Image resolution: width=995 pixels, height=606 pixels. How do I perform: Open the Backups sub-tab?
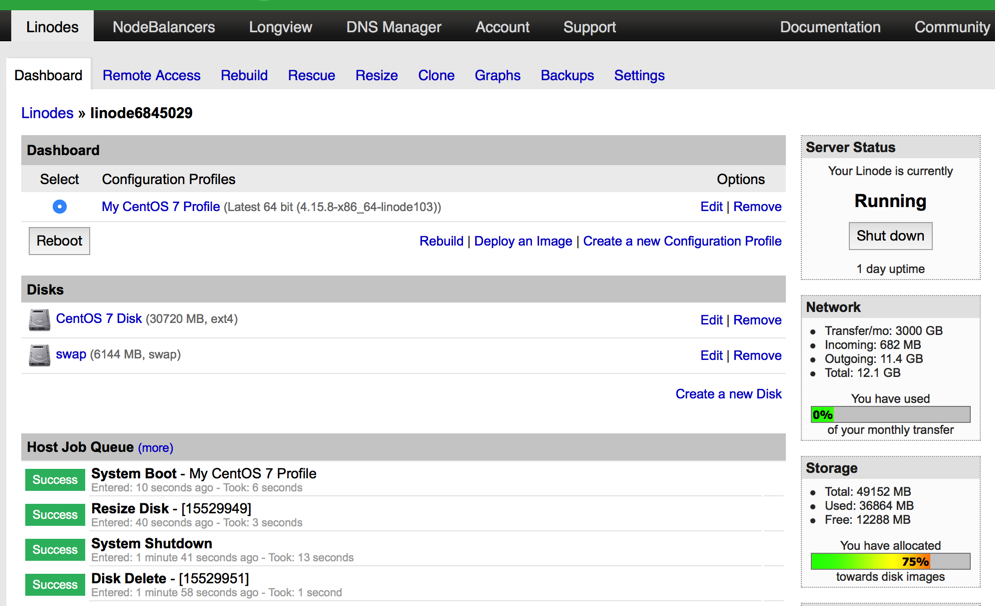[567, 76]
